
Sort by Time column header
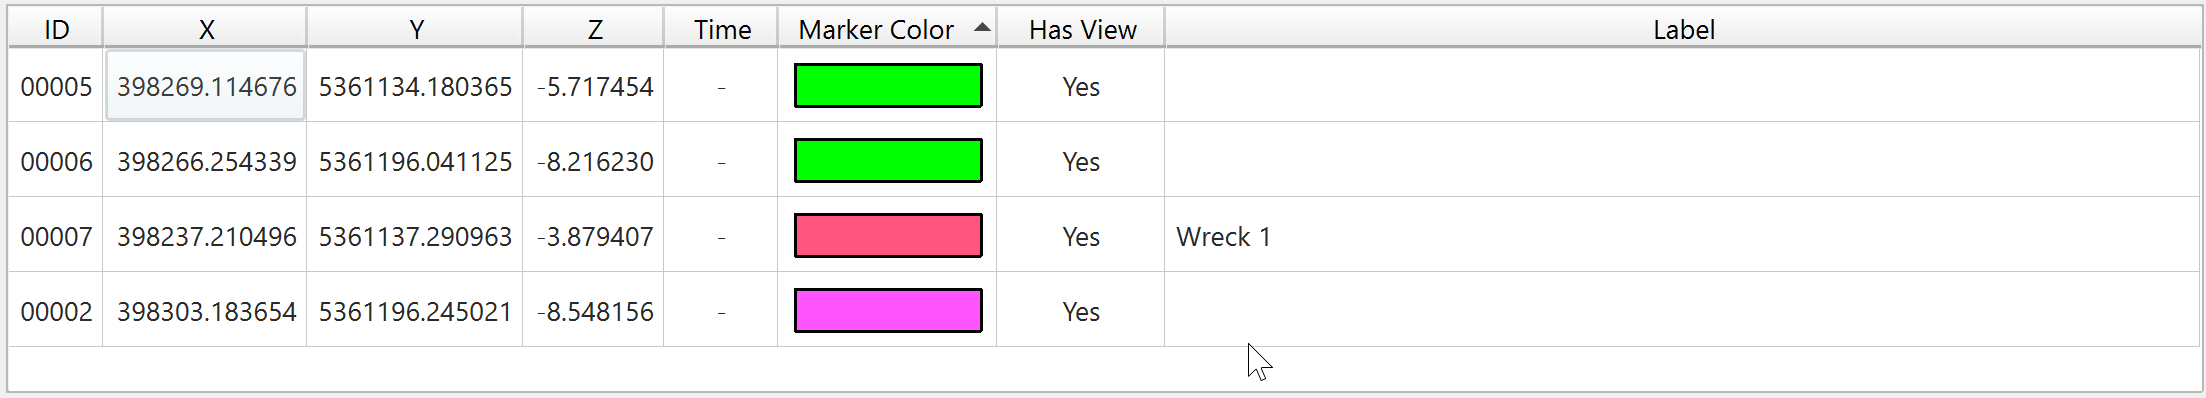[x=721, y=29]
